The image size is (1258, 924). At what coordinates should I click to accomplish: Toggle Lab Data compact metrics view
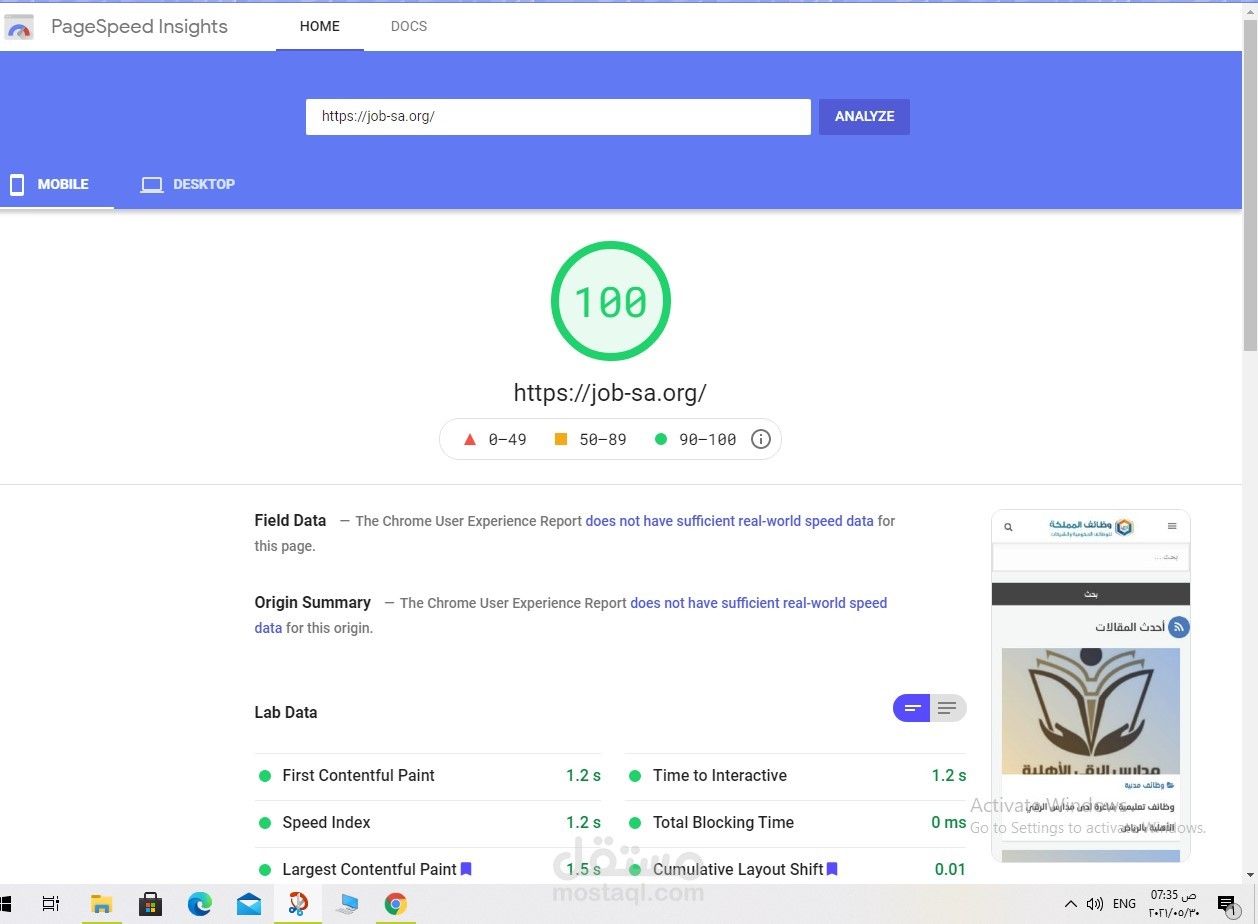tap(911, 707)
